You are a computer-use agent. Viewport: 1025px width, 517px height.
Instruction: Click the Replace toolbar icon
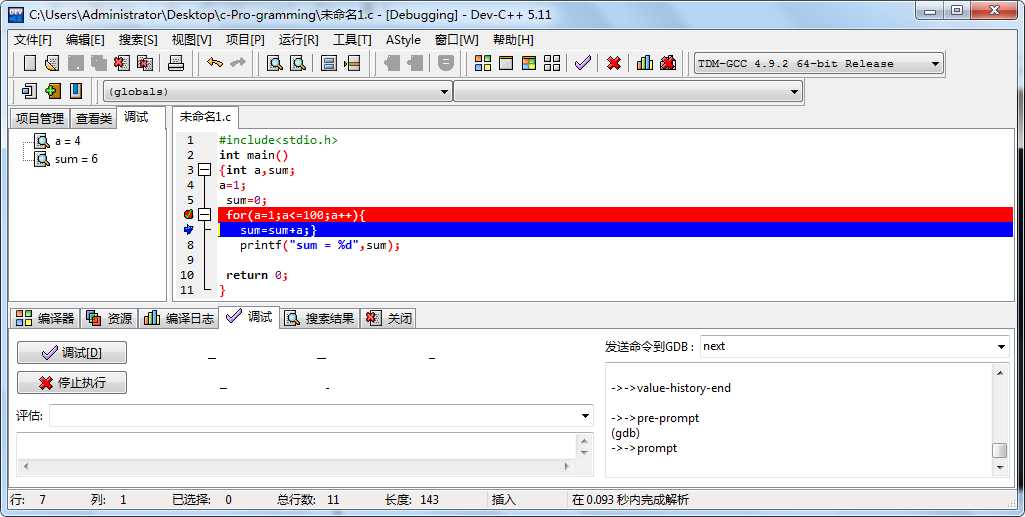298,63
